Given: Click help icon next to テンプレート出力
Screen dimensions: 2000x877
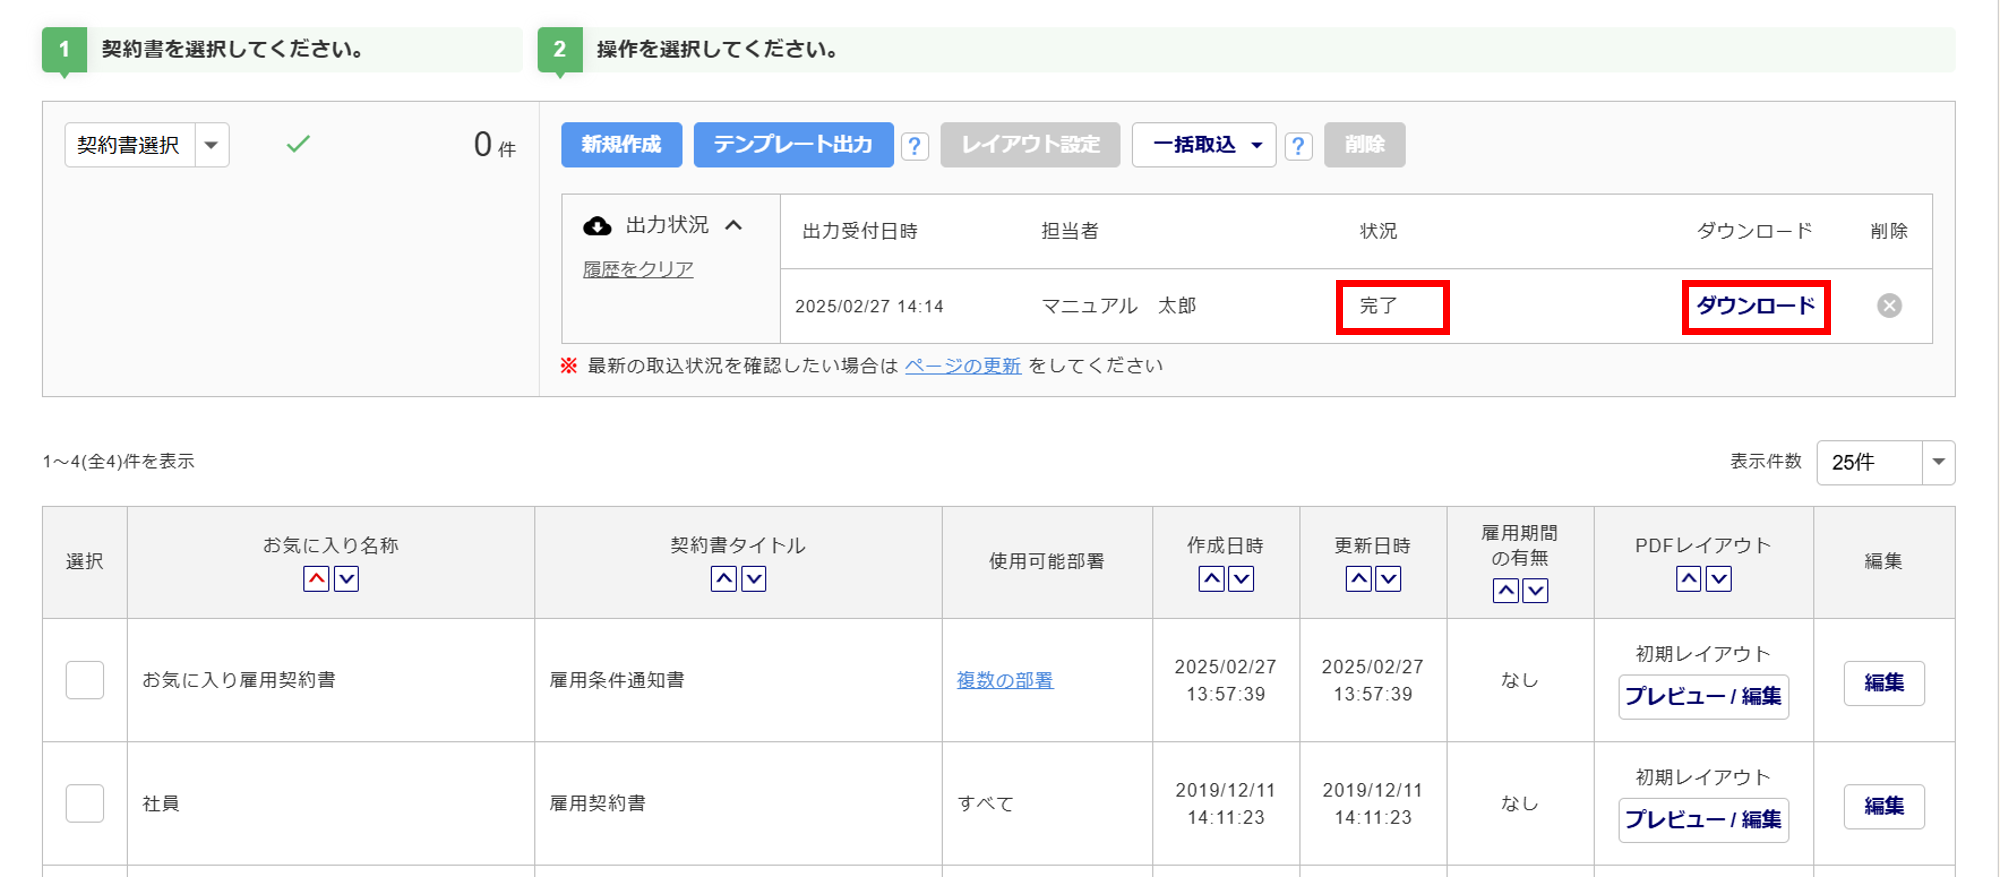Looking at the screenshot, I should (914, 147).
